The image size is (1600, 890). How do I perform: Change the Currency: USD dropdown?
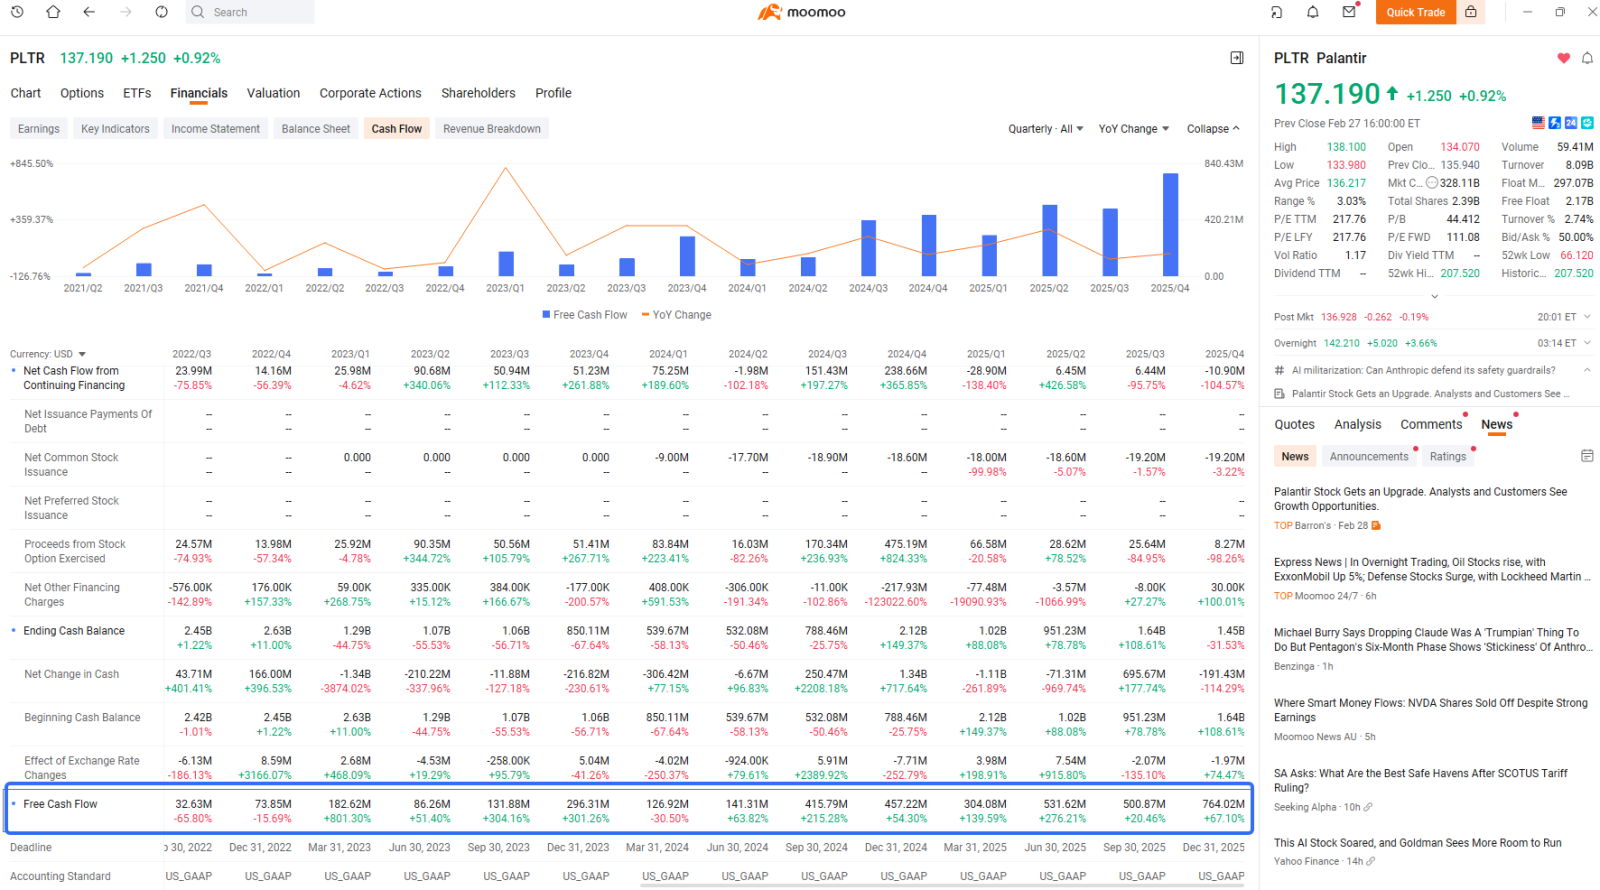pyautogui.click(x=48, y=354)
